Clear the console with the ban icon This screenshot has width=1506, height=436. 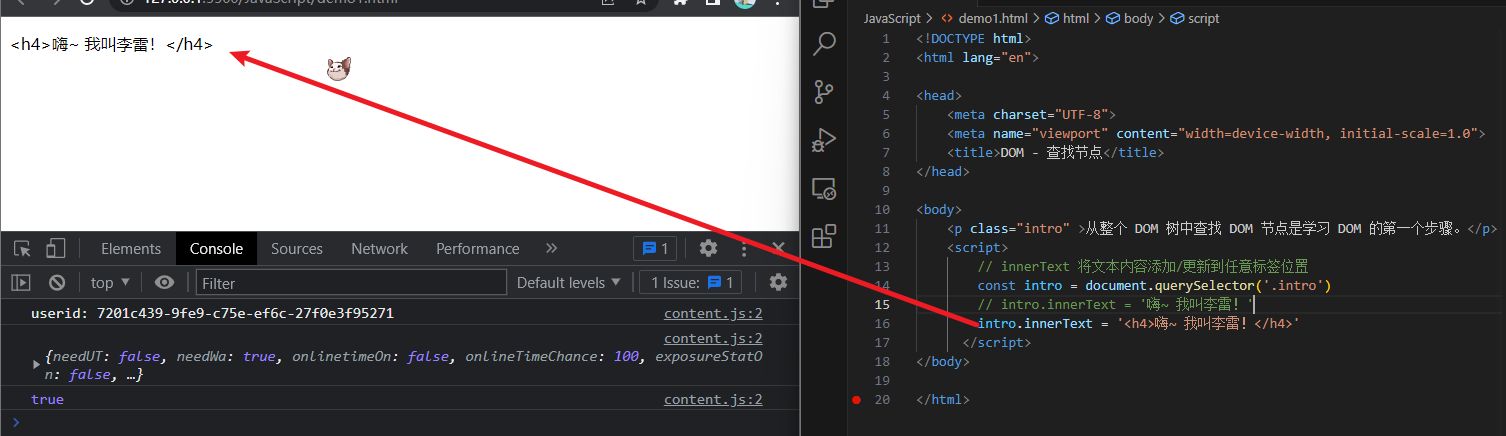pyautogui.click(x=57, y=283)
